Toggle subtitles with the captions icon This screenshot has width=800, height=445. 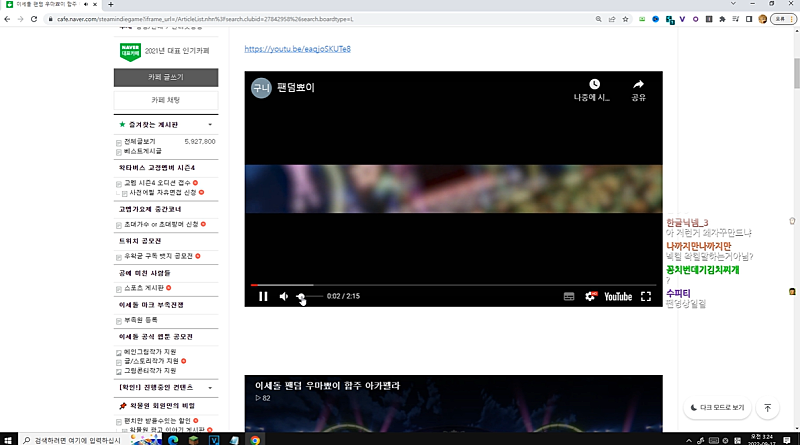pyautogui.click(x=569, y=296)
